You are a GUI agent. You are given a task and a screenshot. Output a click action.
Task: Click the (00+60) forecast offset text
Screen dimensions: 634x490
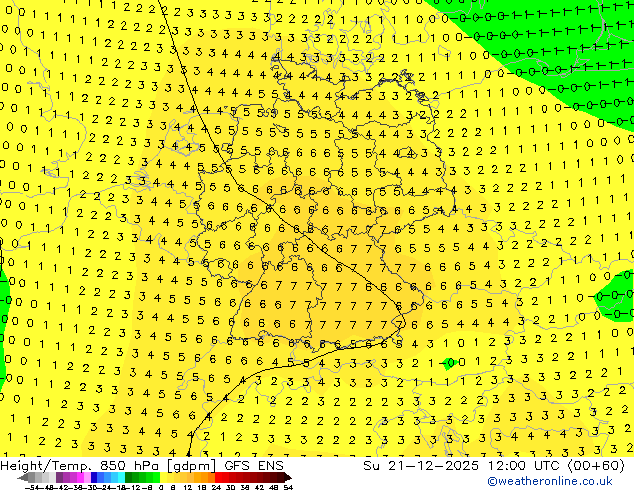[597, 466]
